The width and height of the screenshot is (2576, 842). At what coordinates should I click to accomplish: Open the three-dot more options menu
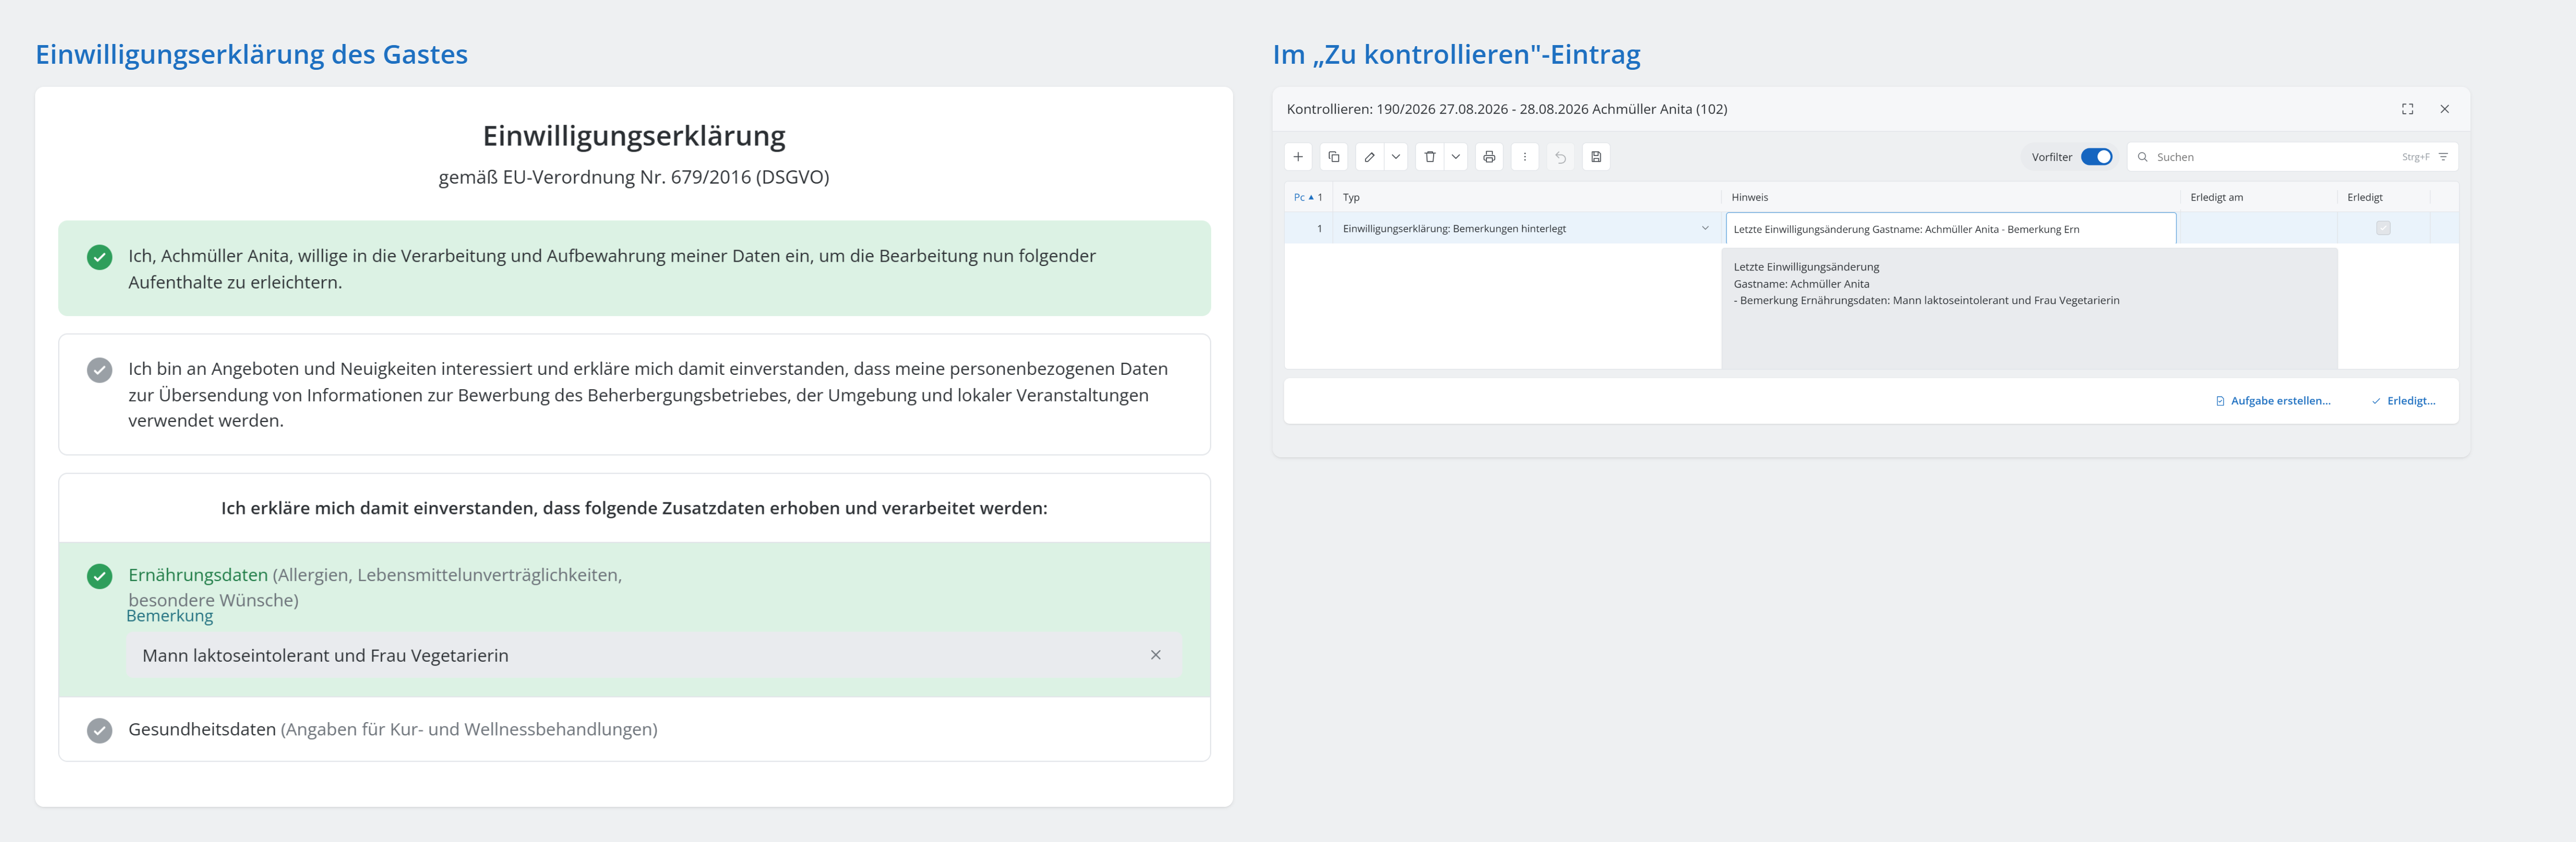click(1525, 157)
